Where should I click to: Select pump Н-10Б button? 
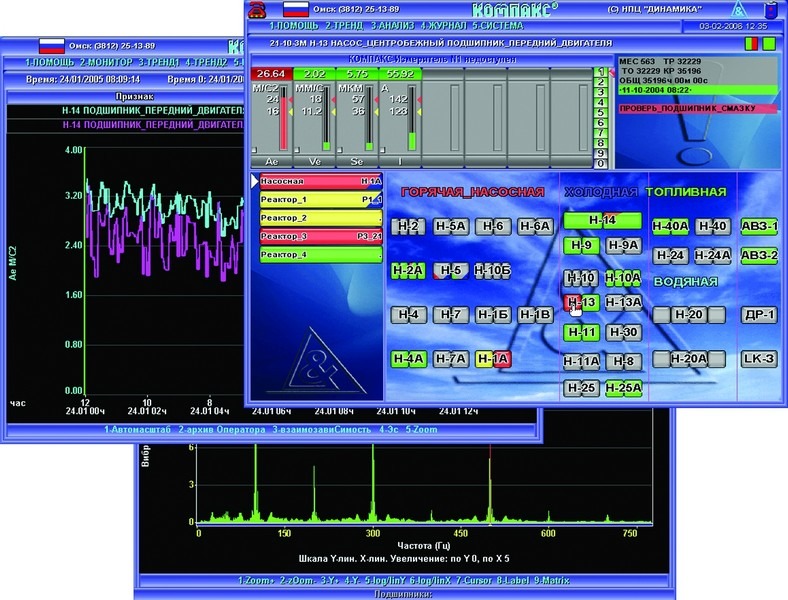click(x=492, y=271)
